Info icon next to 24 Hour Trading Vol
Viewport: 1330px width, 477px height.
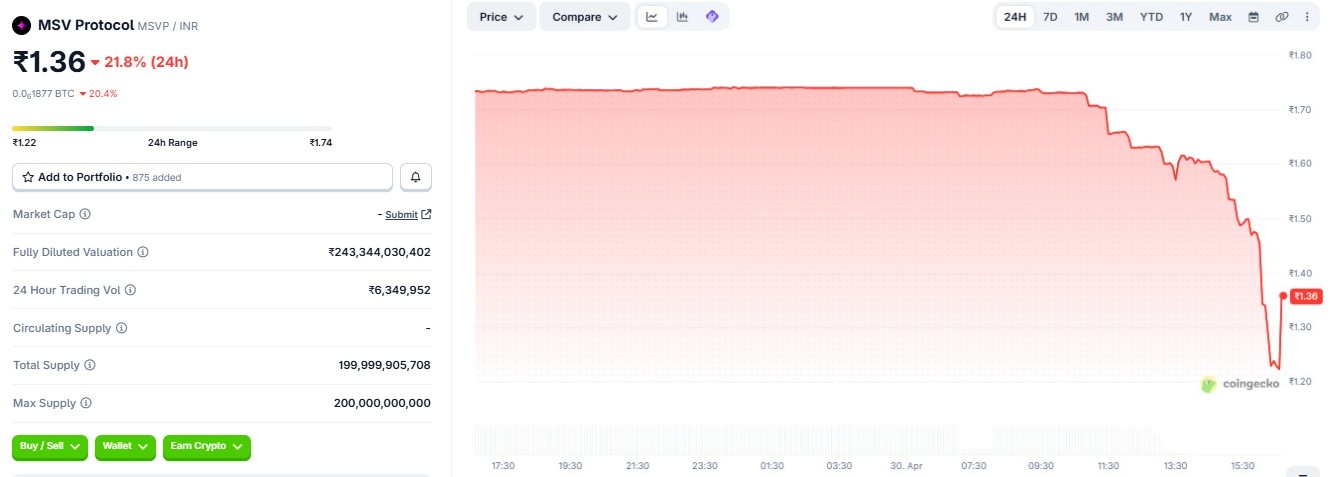click(130, 290)
